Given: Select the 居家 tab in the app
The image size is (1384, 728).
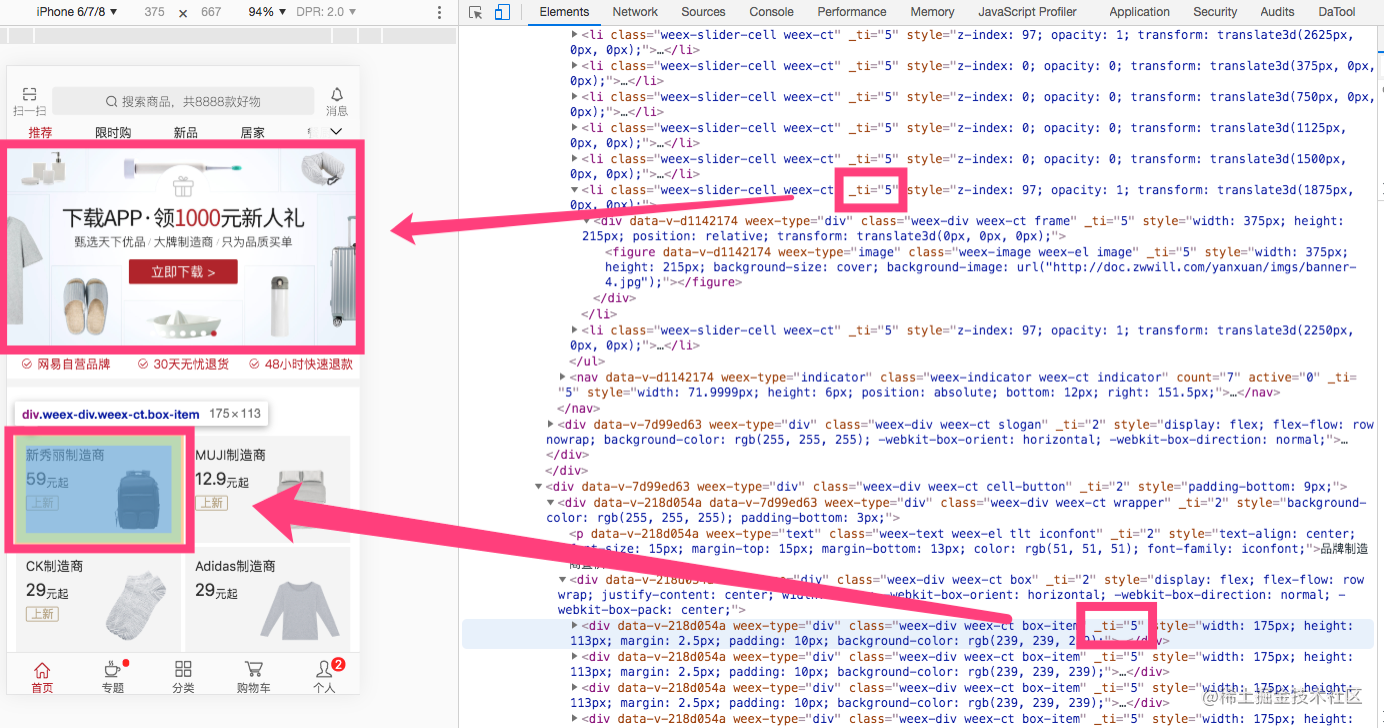Looking at the screenshot, I should coord(253,132).
